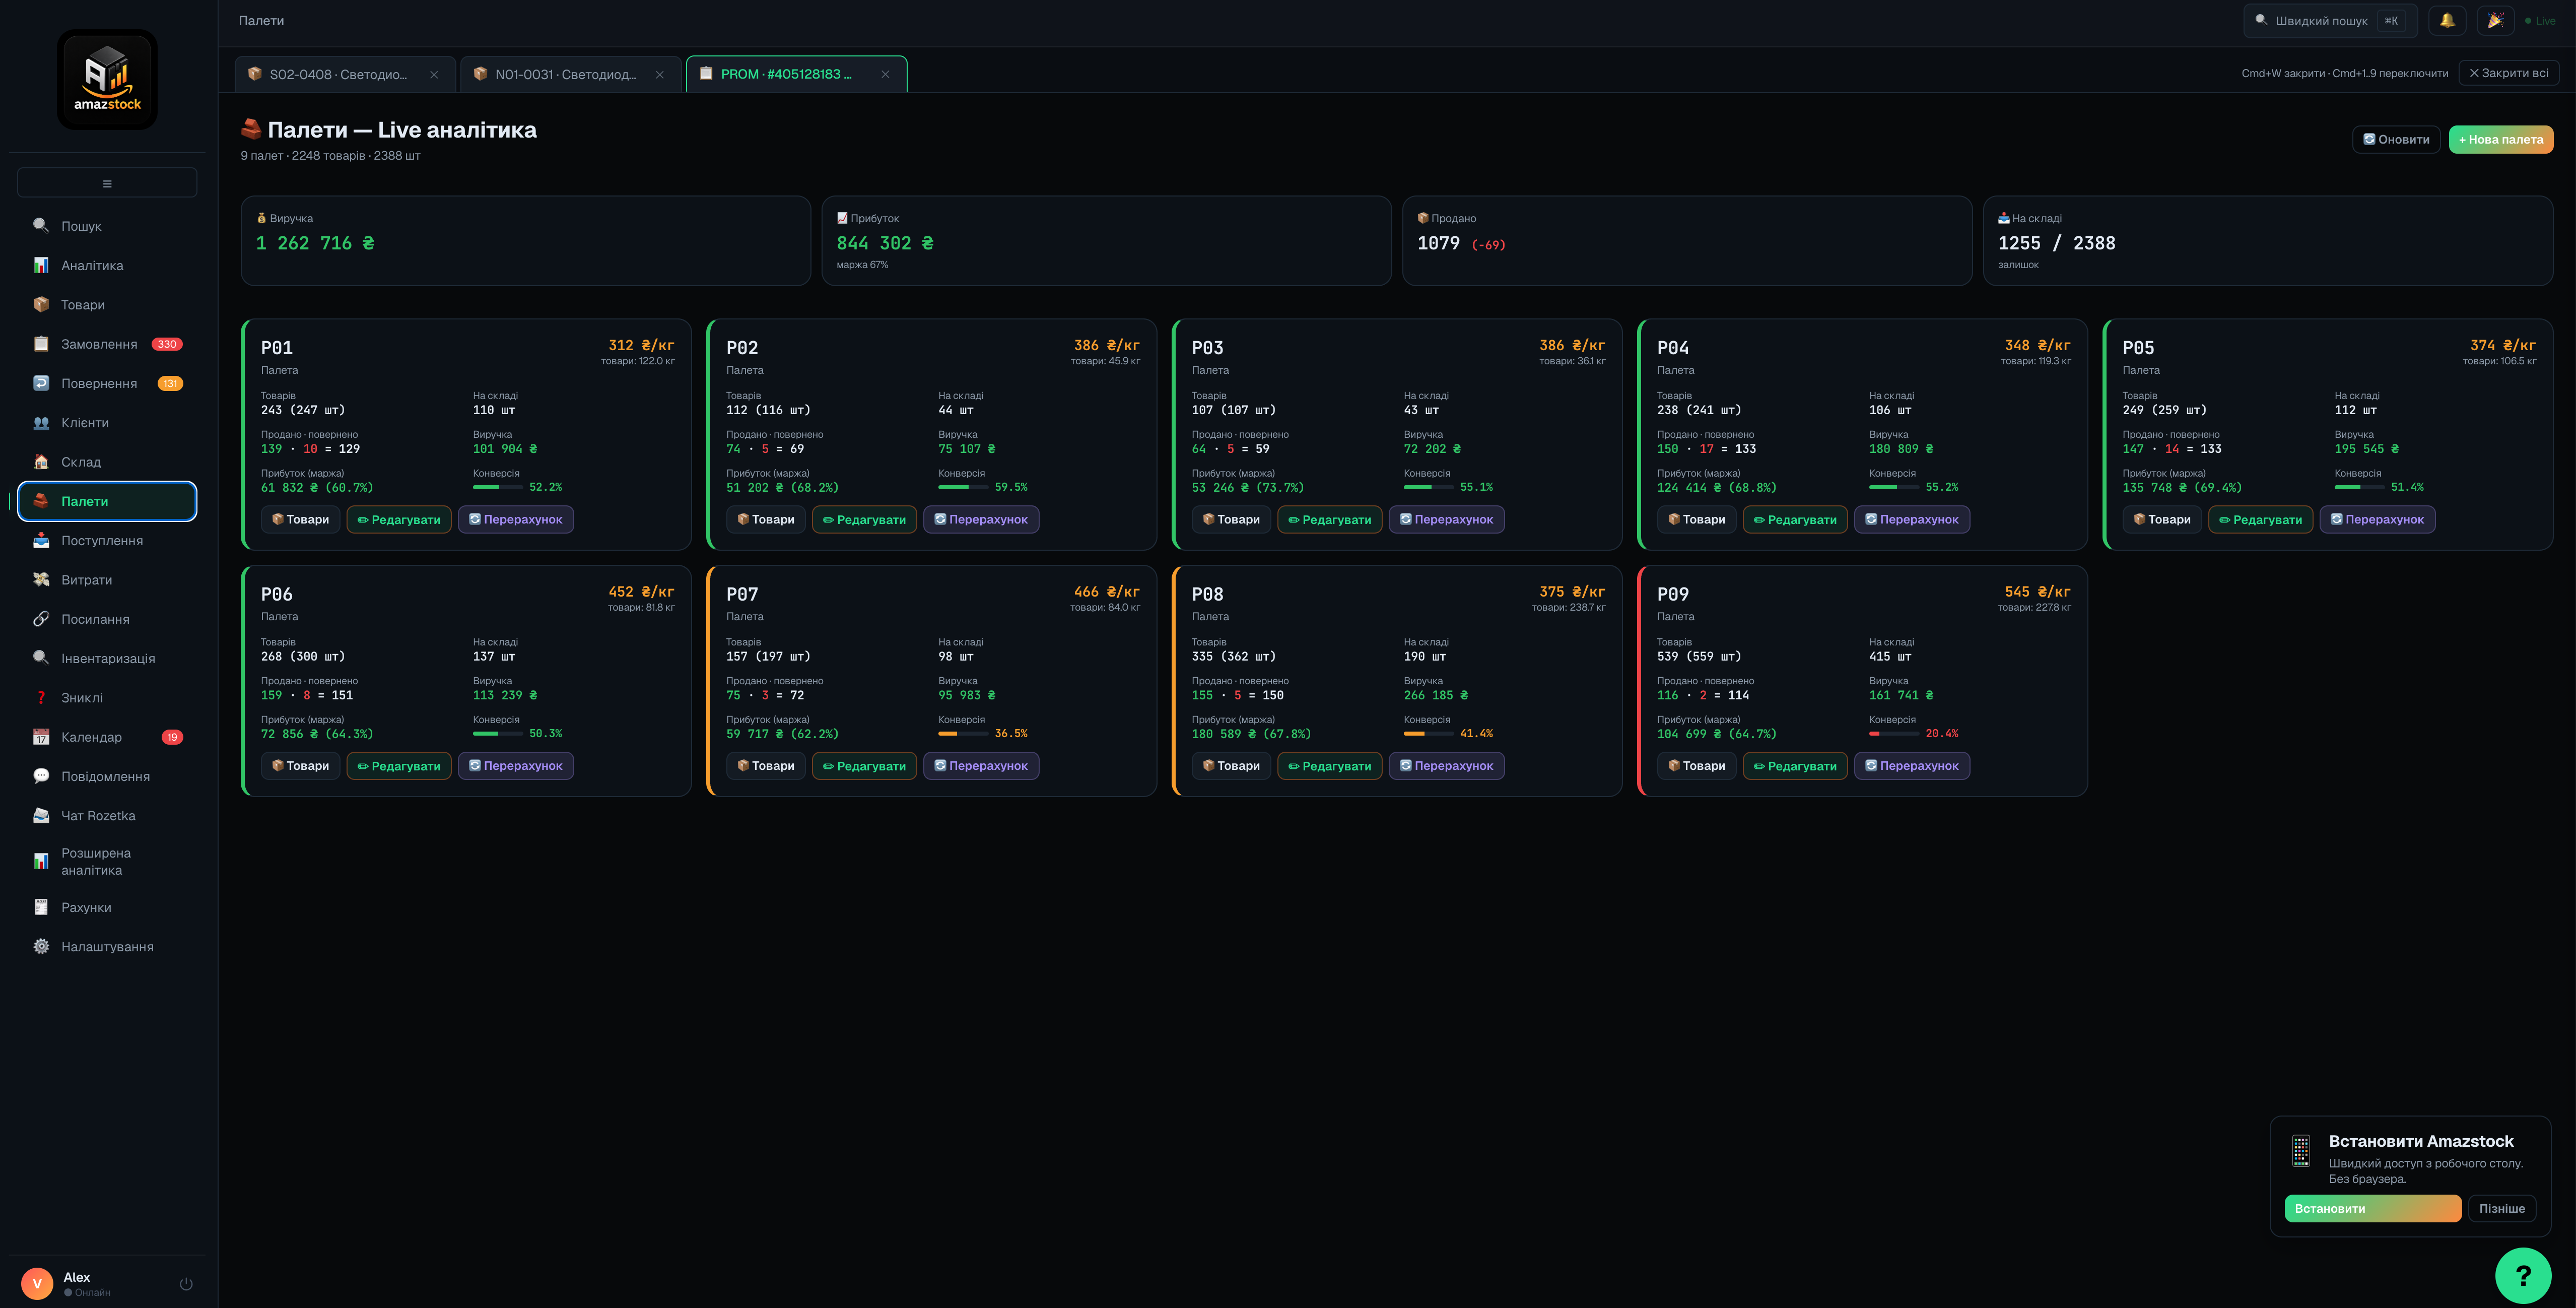Click Закрити всі button

coord(2509,73)
